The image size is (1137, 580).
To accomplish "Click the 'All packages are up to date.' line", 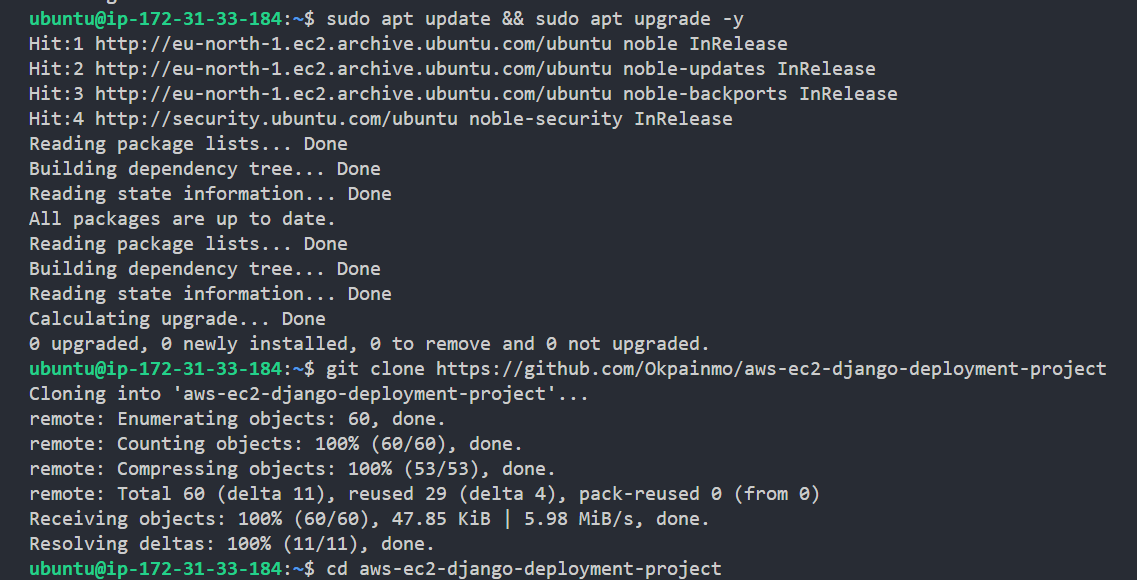I will point(182,219).
